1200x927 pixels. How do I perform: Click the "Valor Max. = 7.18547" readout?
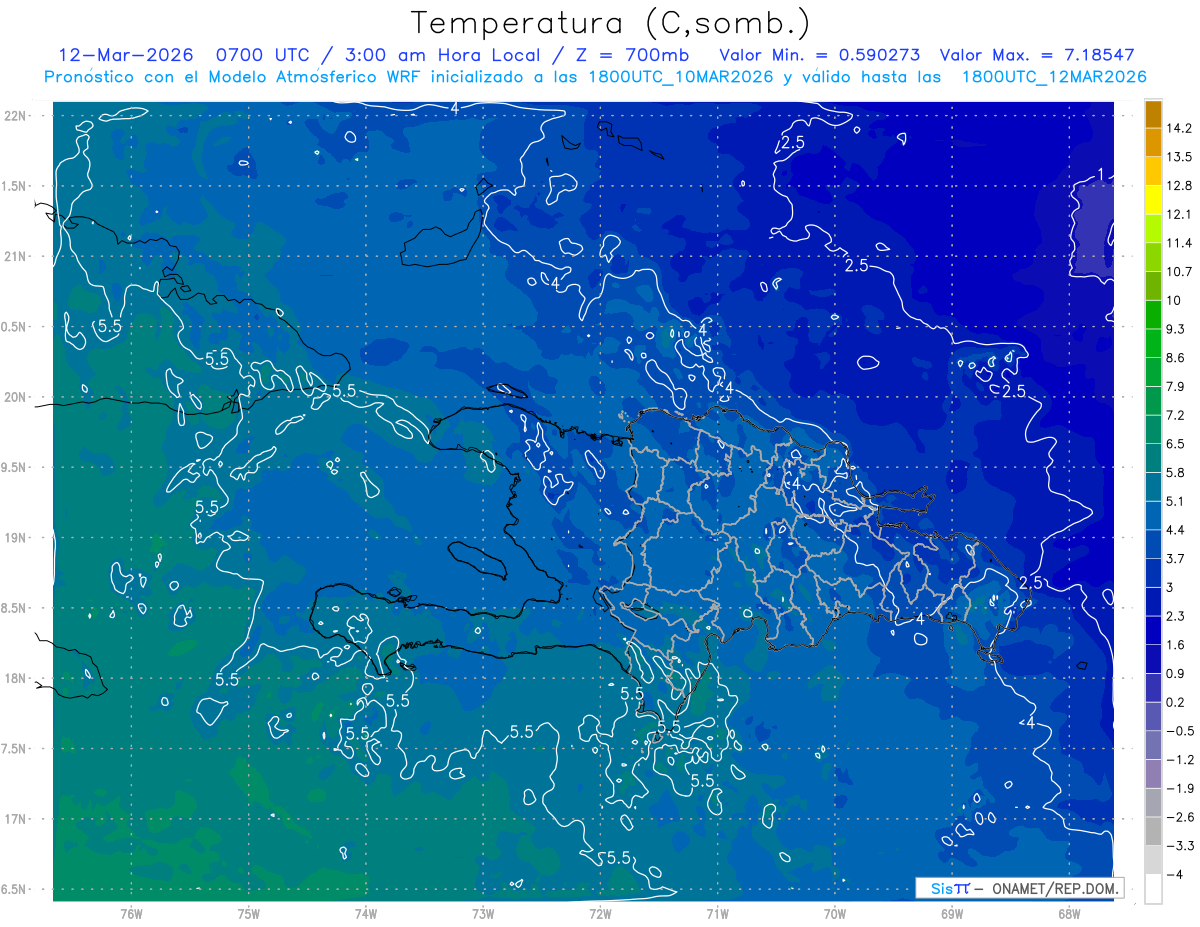[1037, 55]
